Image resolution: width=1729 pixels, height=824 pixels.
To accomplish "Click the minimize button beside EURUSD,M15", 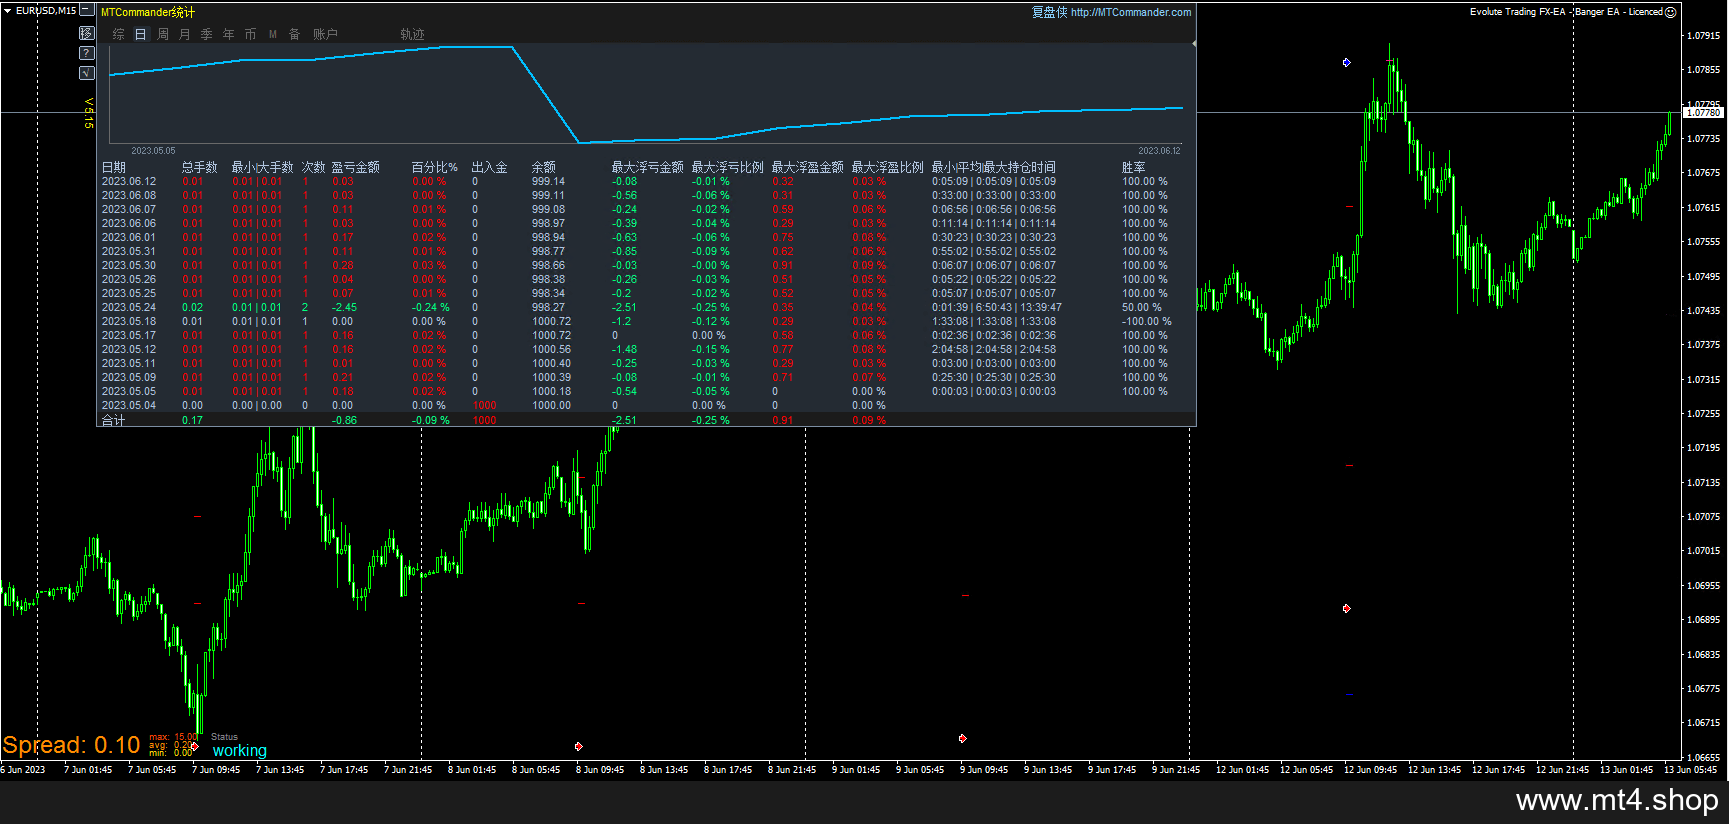I will [86, 11].
